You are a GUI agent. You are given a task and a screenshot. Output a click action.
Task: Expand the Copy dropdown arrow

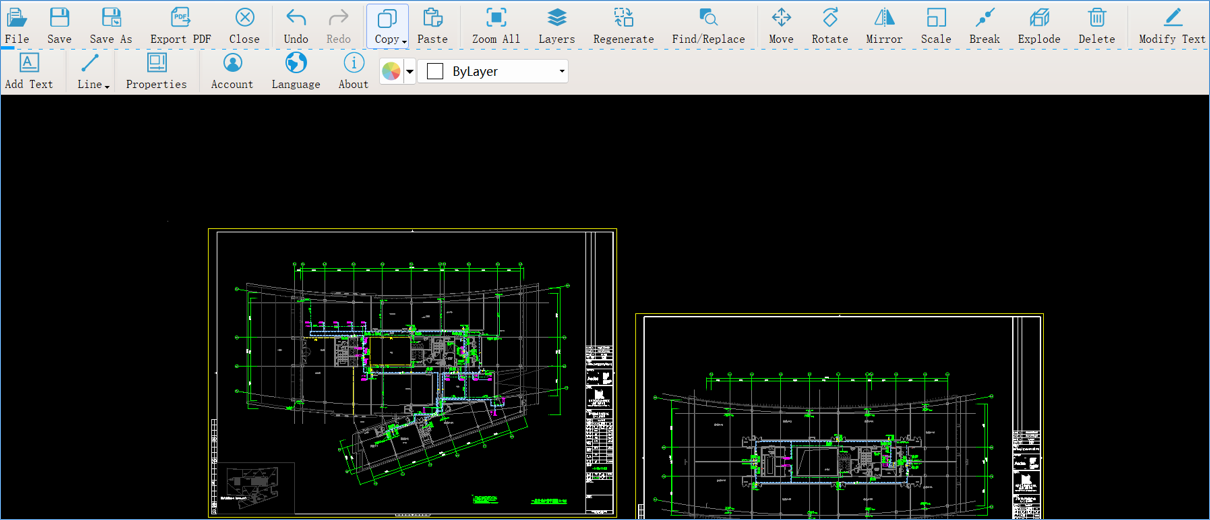(404, 41)
